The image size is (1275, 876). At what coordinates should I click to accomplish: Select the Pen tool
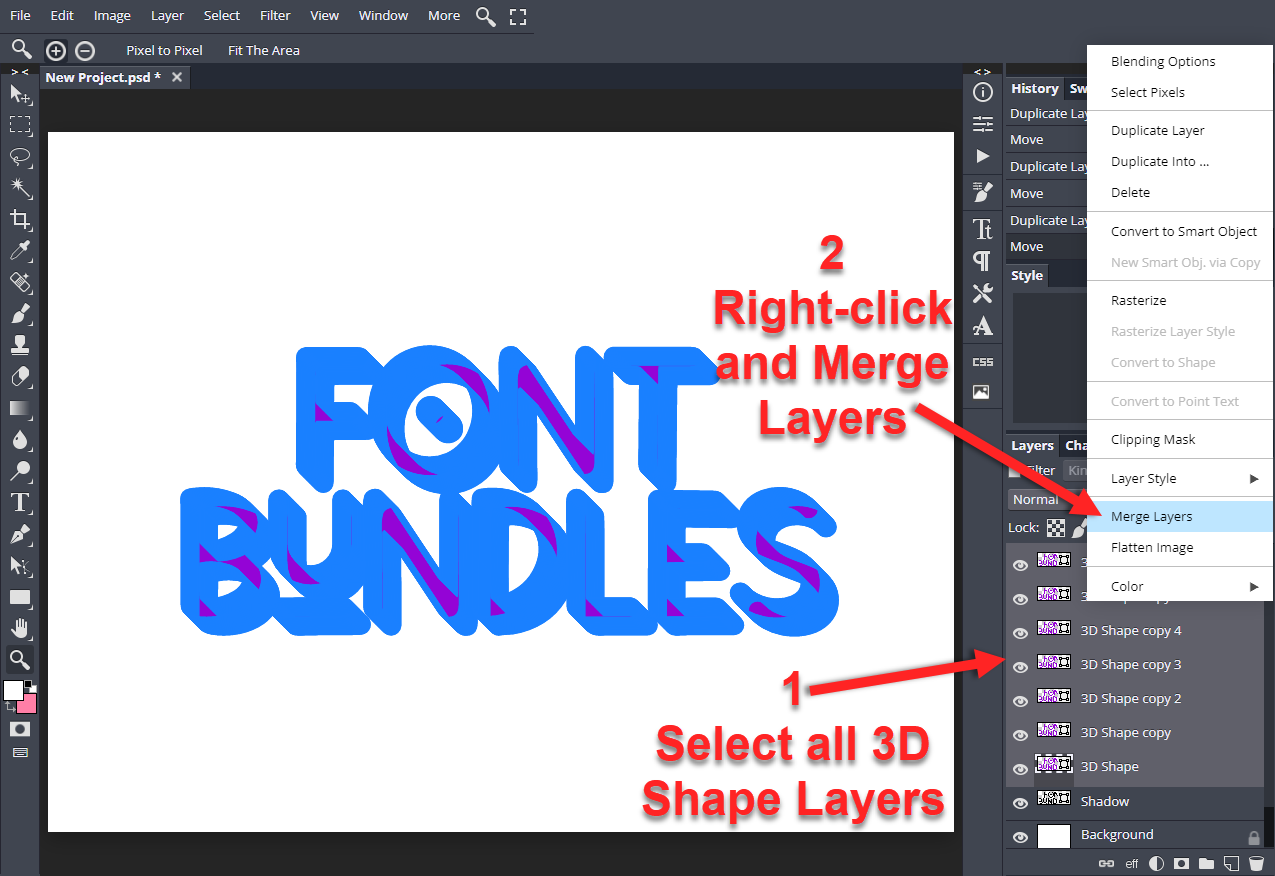[x=20, y=534]
